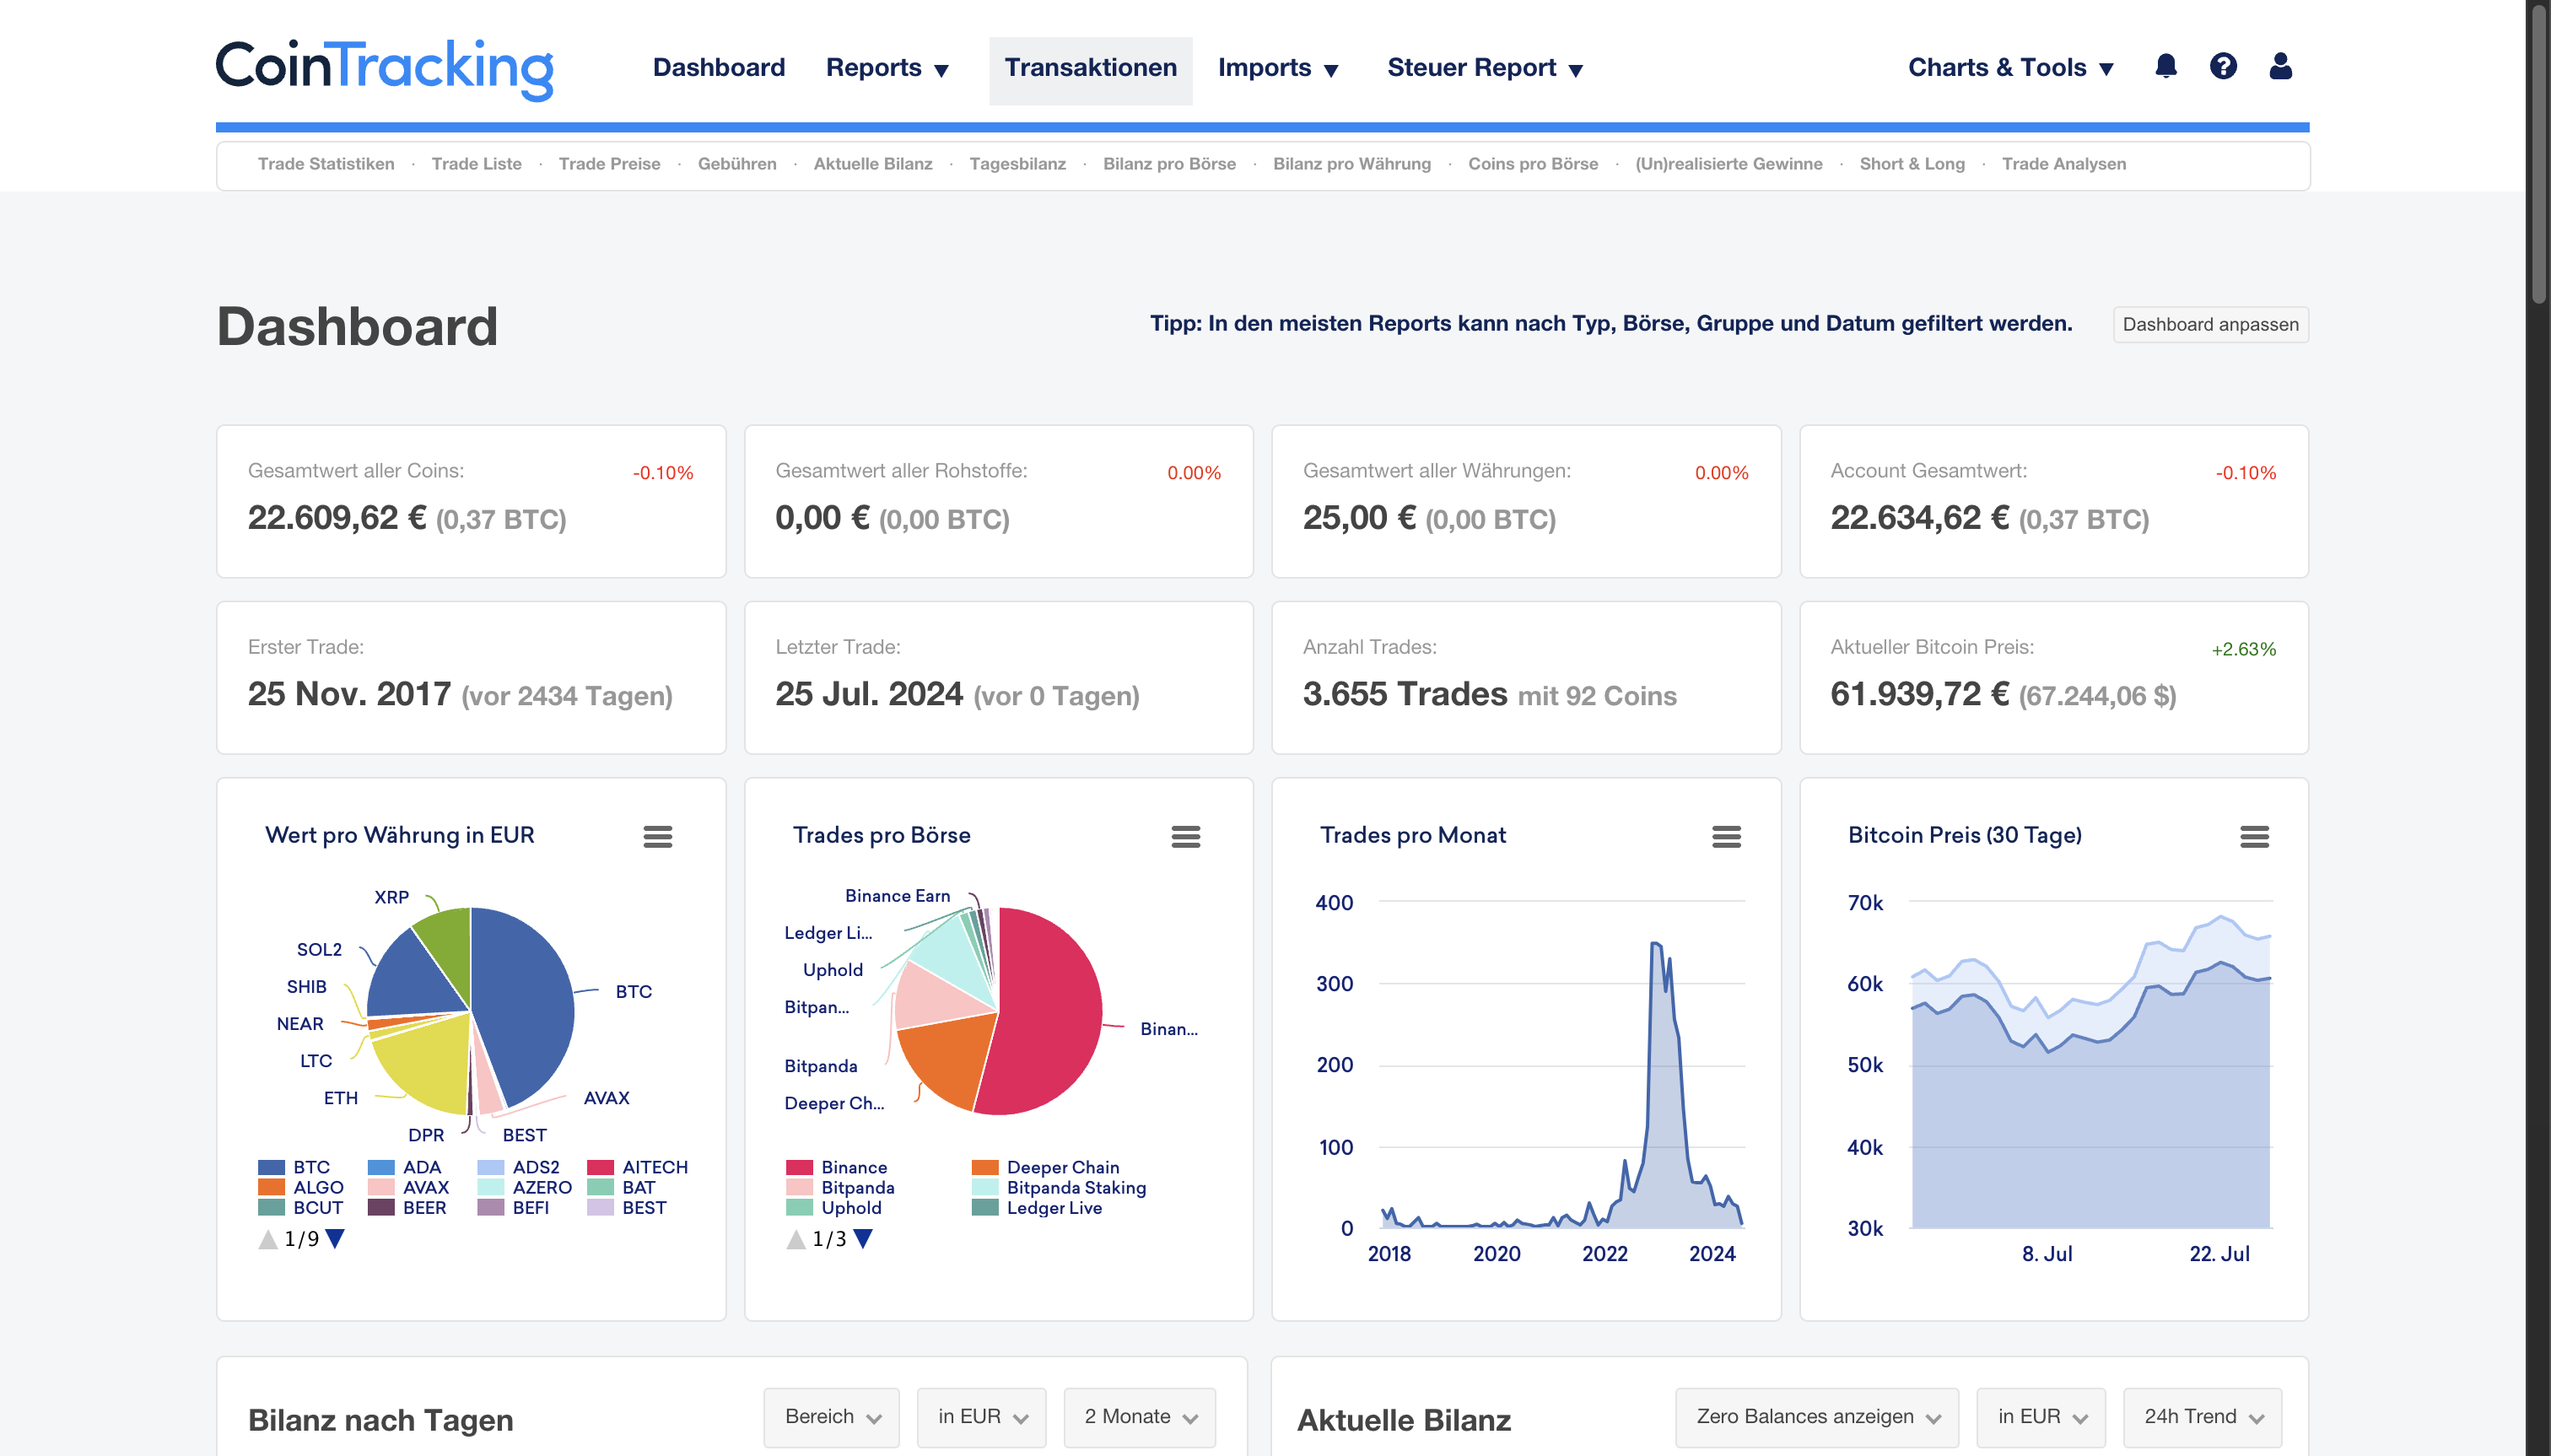Open the Bereich dropdown
Viewport: 2551px width, 1456px height.
pyautogui.click(x=832, y=1417)
